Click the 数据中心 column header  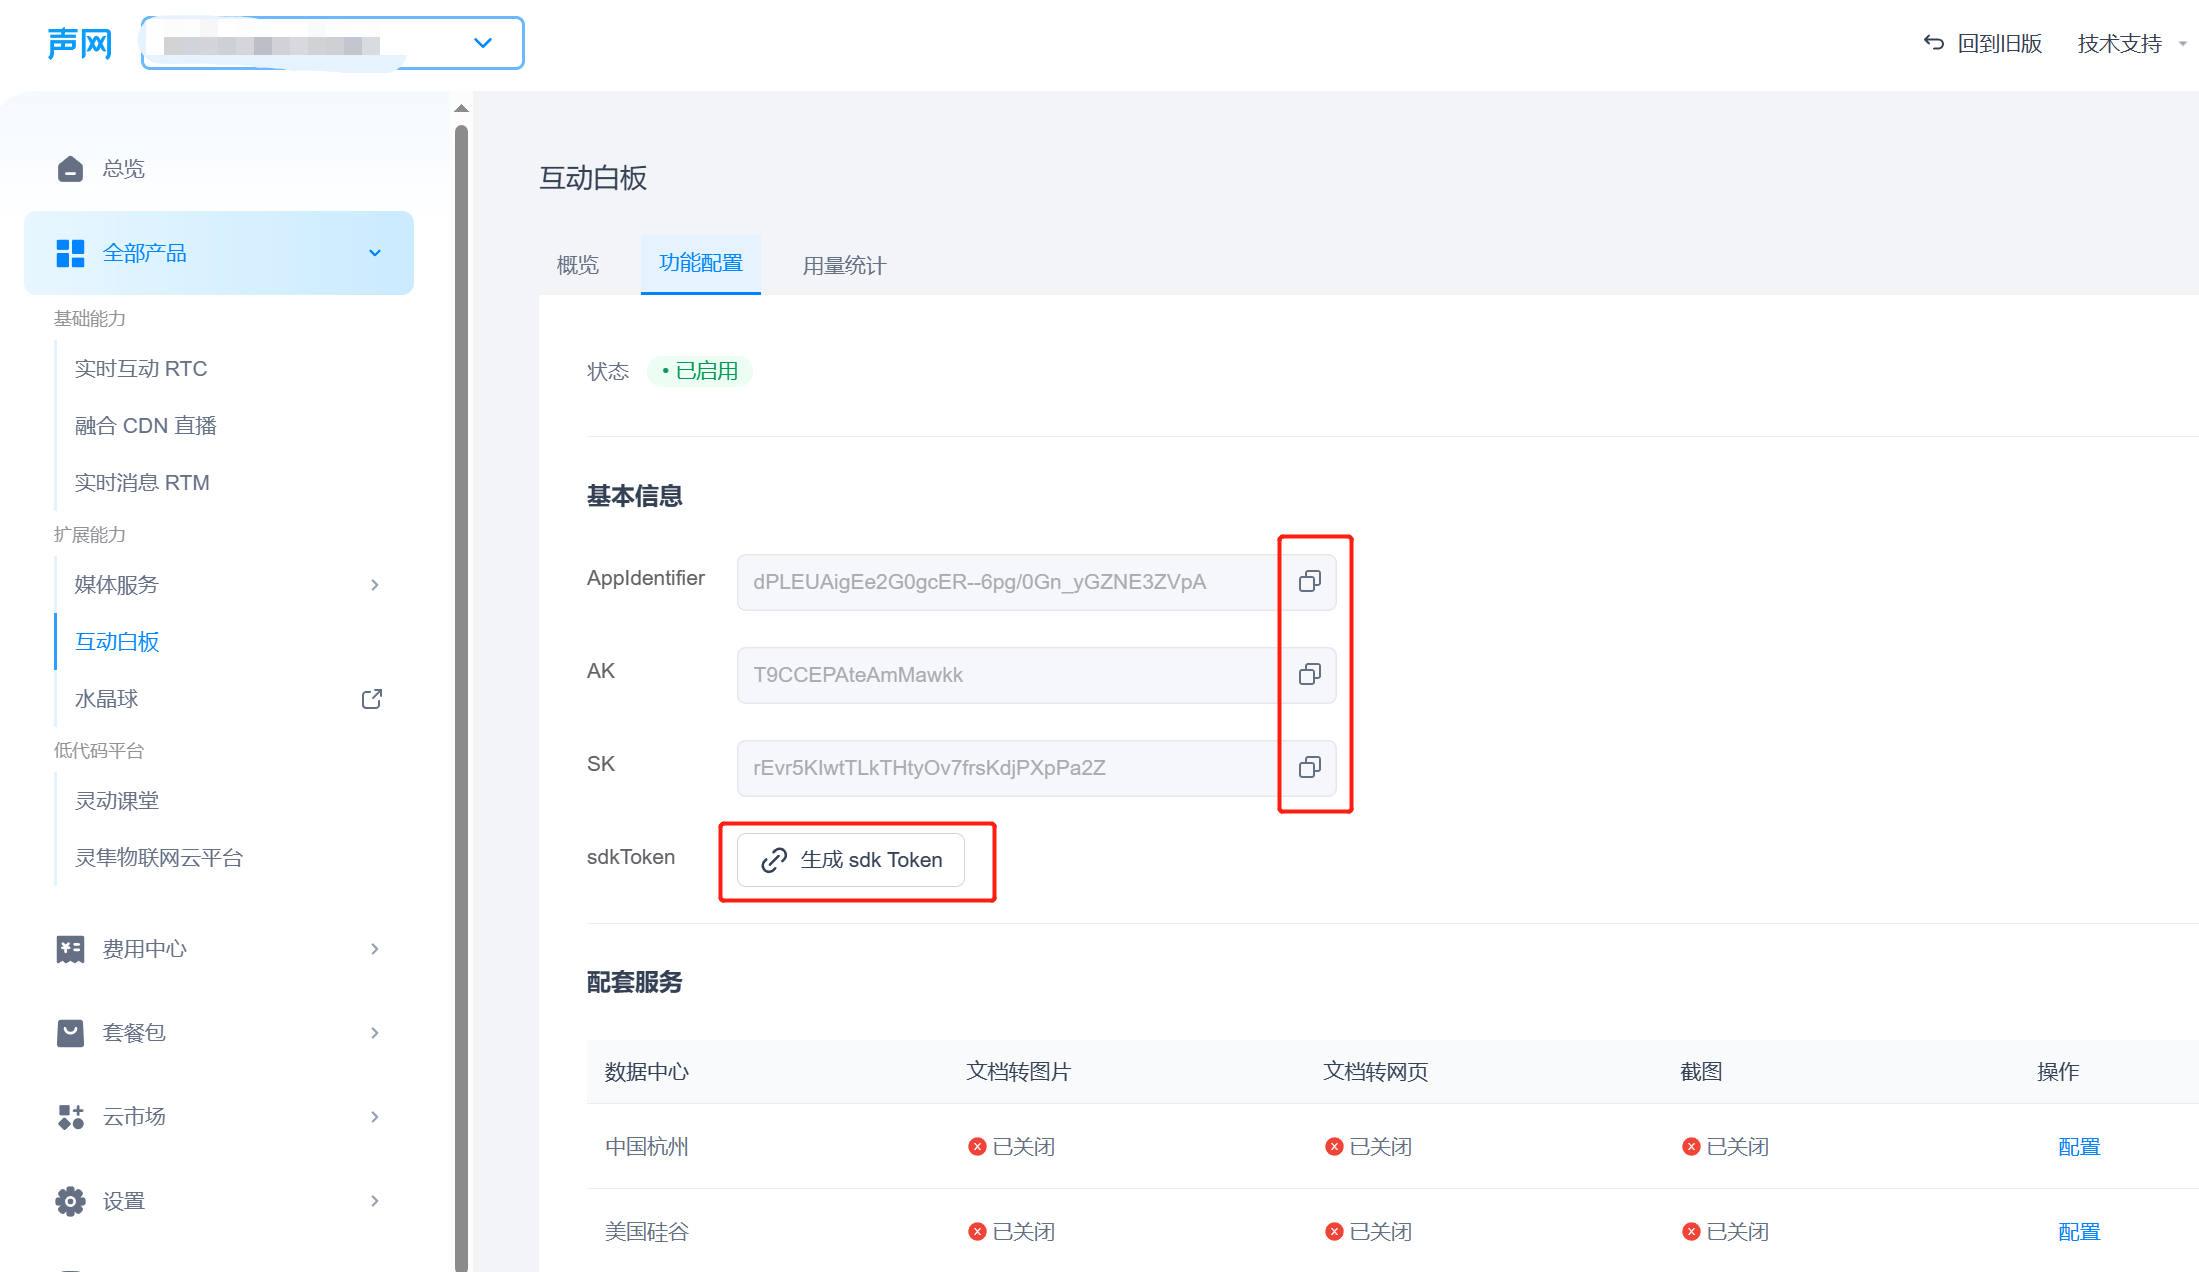click(647, 1072)
